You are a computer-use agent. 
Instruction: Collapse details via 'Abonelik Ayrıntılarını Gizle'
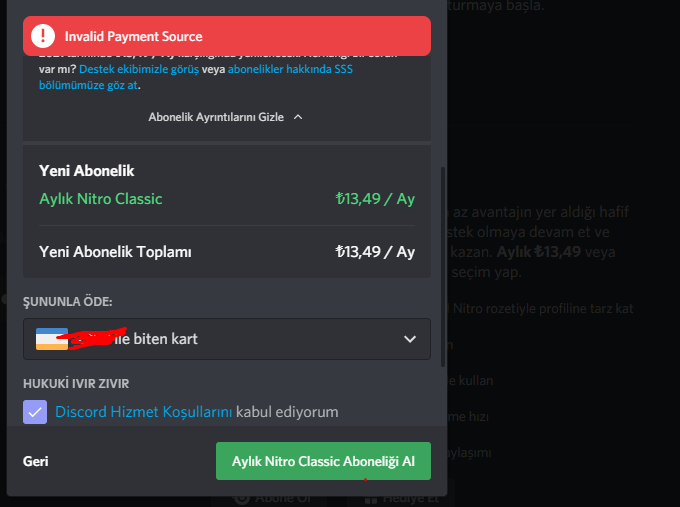[216, 117]
